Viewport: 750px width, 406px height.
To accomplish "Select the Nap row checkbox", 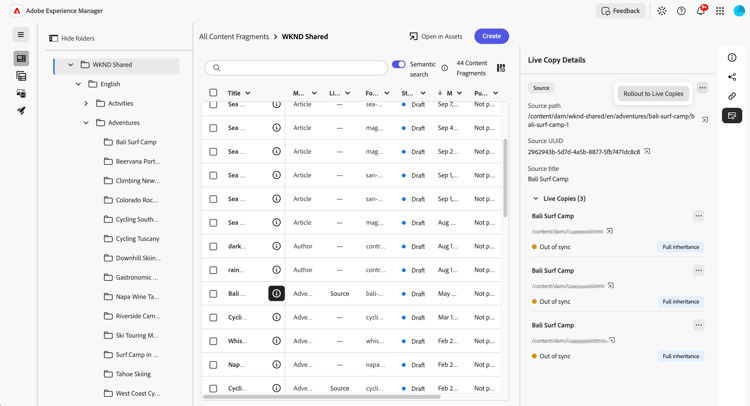I will tap(213, 365).
